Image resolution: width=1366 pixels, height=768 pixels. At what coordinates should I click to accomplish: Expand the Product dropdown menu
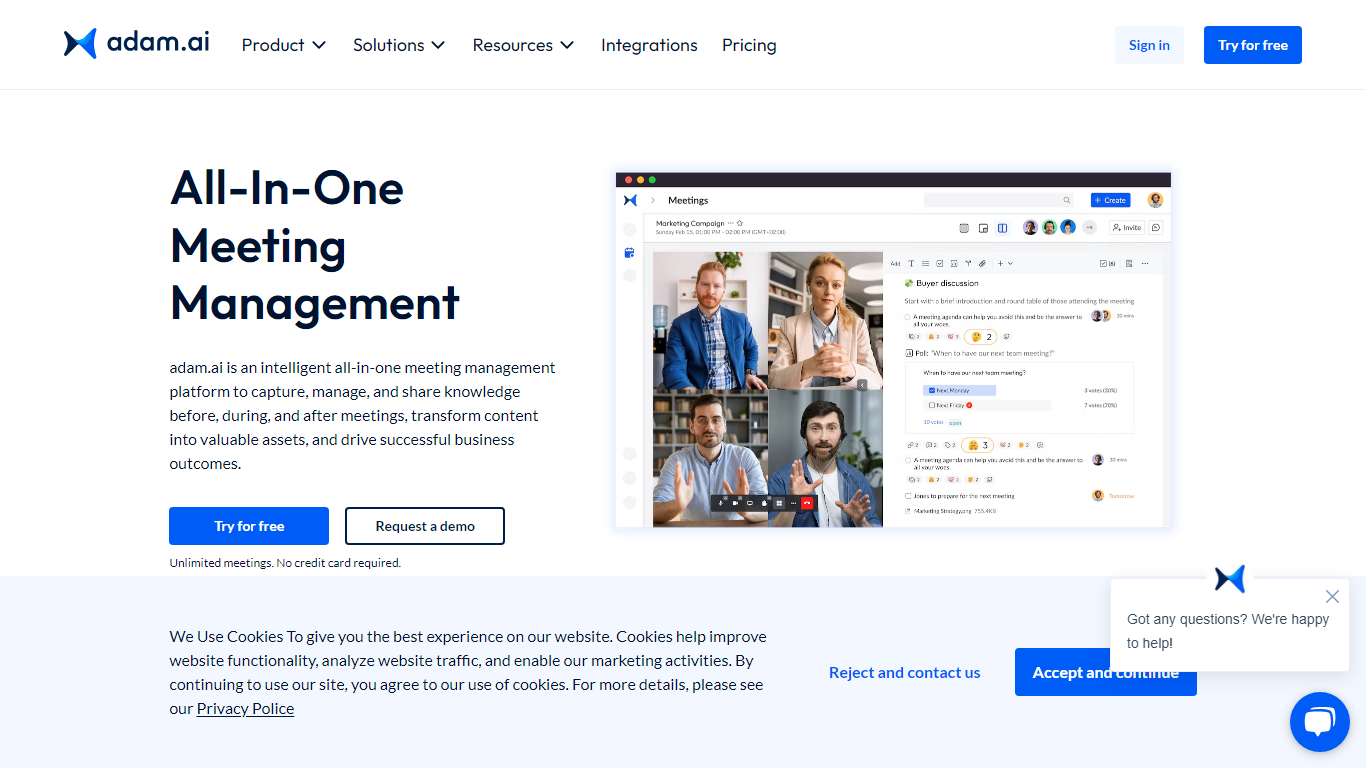tap(284, 45)
